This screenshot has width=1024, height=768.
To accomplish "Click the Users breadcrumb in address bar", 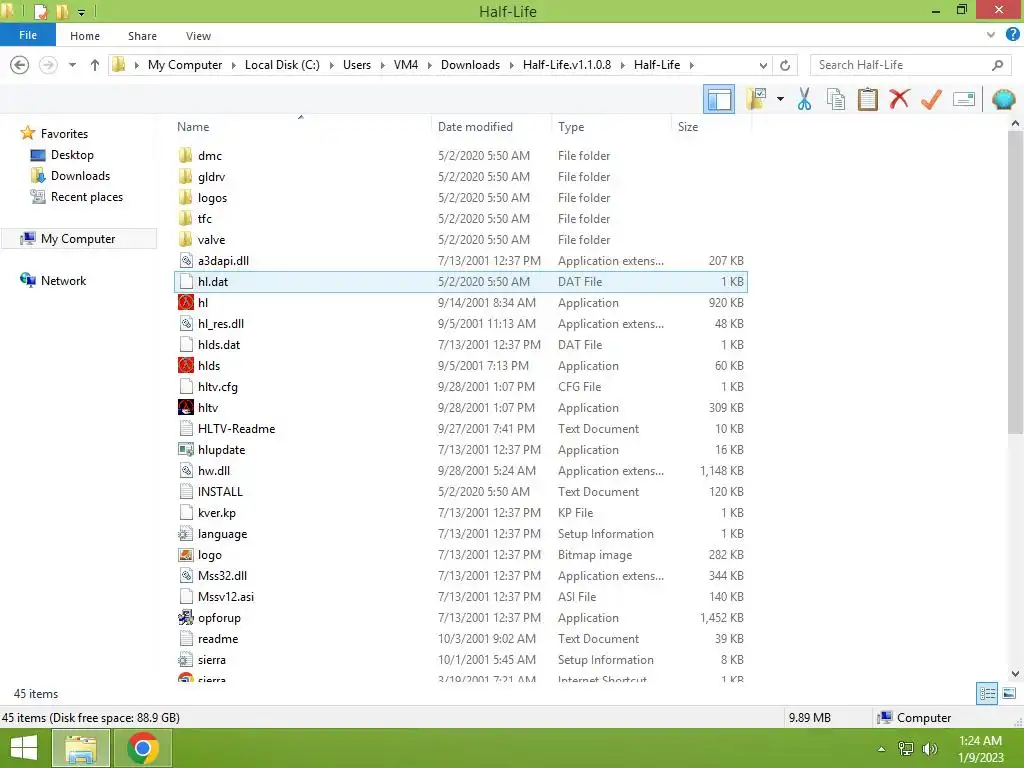I will (x=357, y=65).
